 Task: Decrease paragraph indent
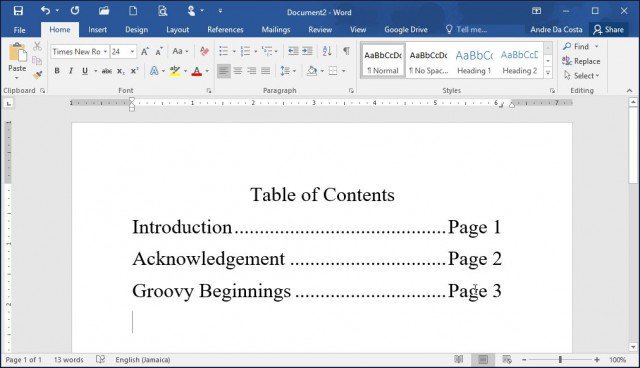(x=293, y=51)
